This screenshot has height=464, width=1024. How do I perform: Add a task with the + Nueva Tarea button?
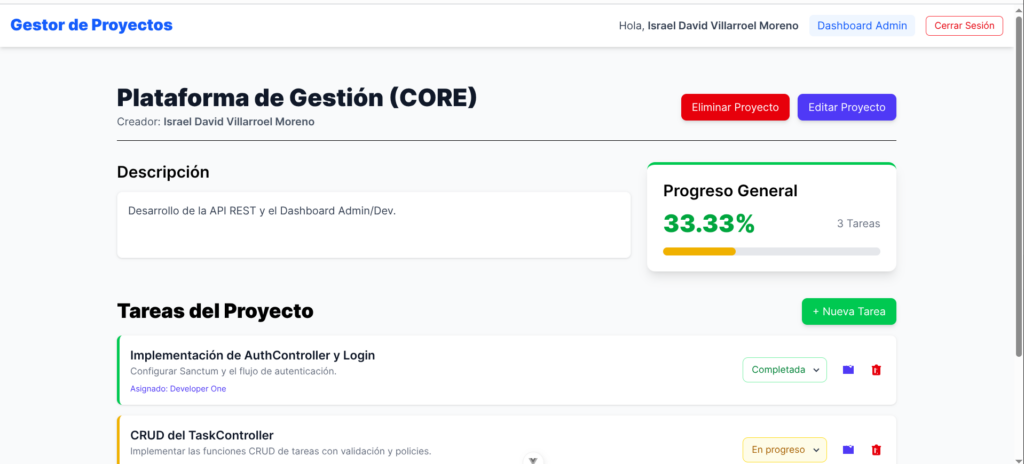pyautogui.click(x=848, y=312)
